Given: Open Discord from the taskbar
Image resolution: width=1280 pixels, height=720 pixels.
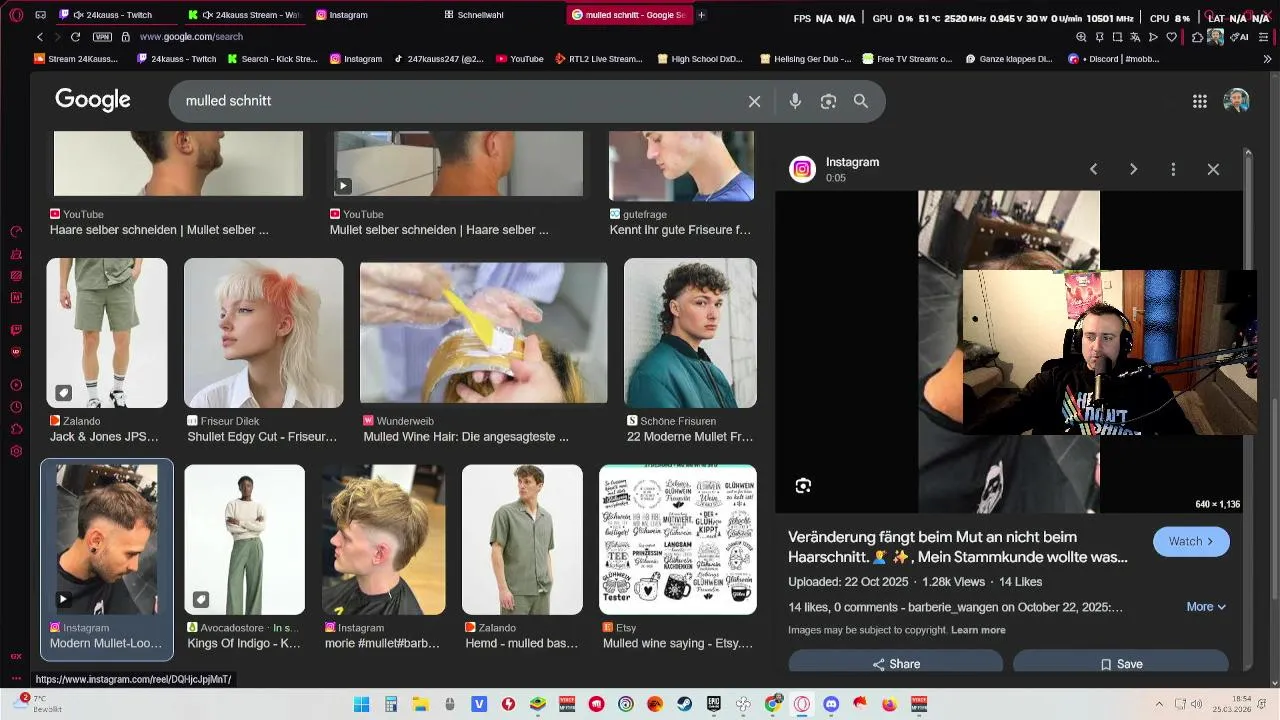Looking at the screenshot, I should point(831,704).
